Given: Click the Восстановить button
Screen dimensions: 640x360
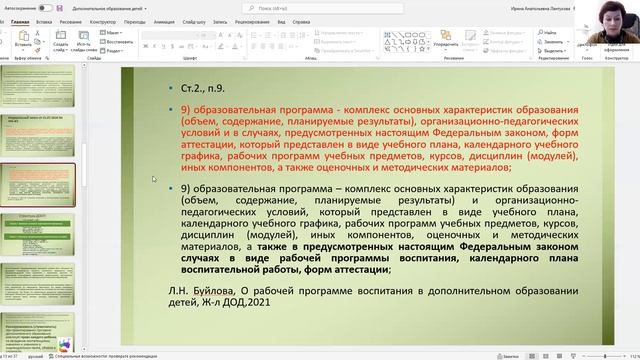Looking at the screenshot, I should pos(117,42).
